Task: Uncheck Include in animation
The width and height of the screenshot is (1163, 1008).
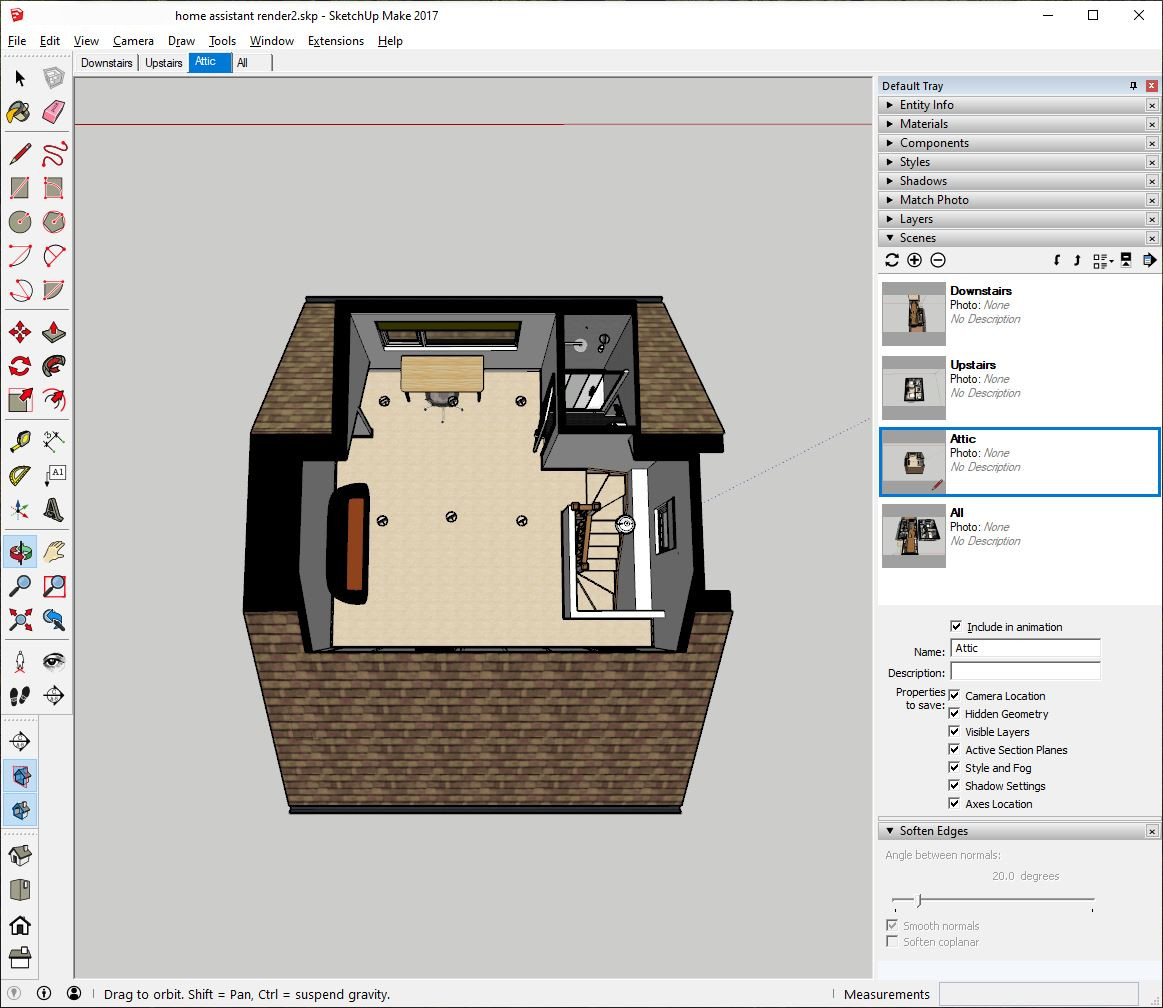Action: pos(956,627)
